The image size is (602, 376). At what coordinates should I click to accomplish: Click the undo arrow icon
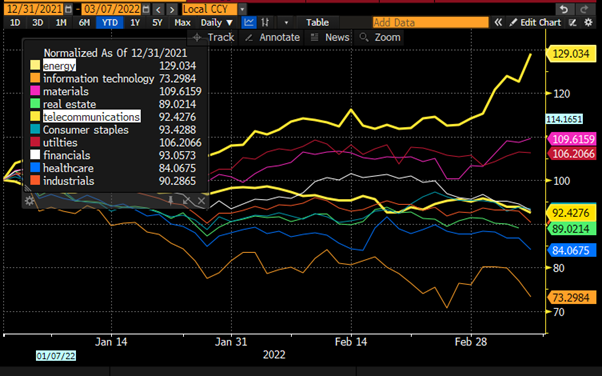tap(564, 9)
